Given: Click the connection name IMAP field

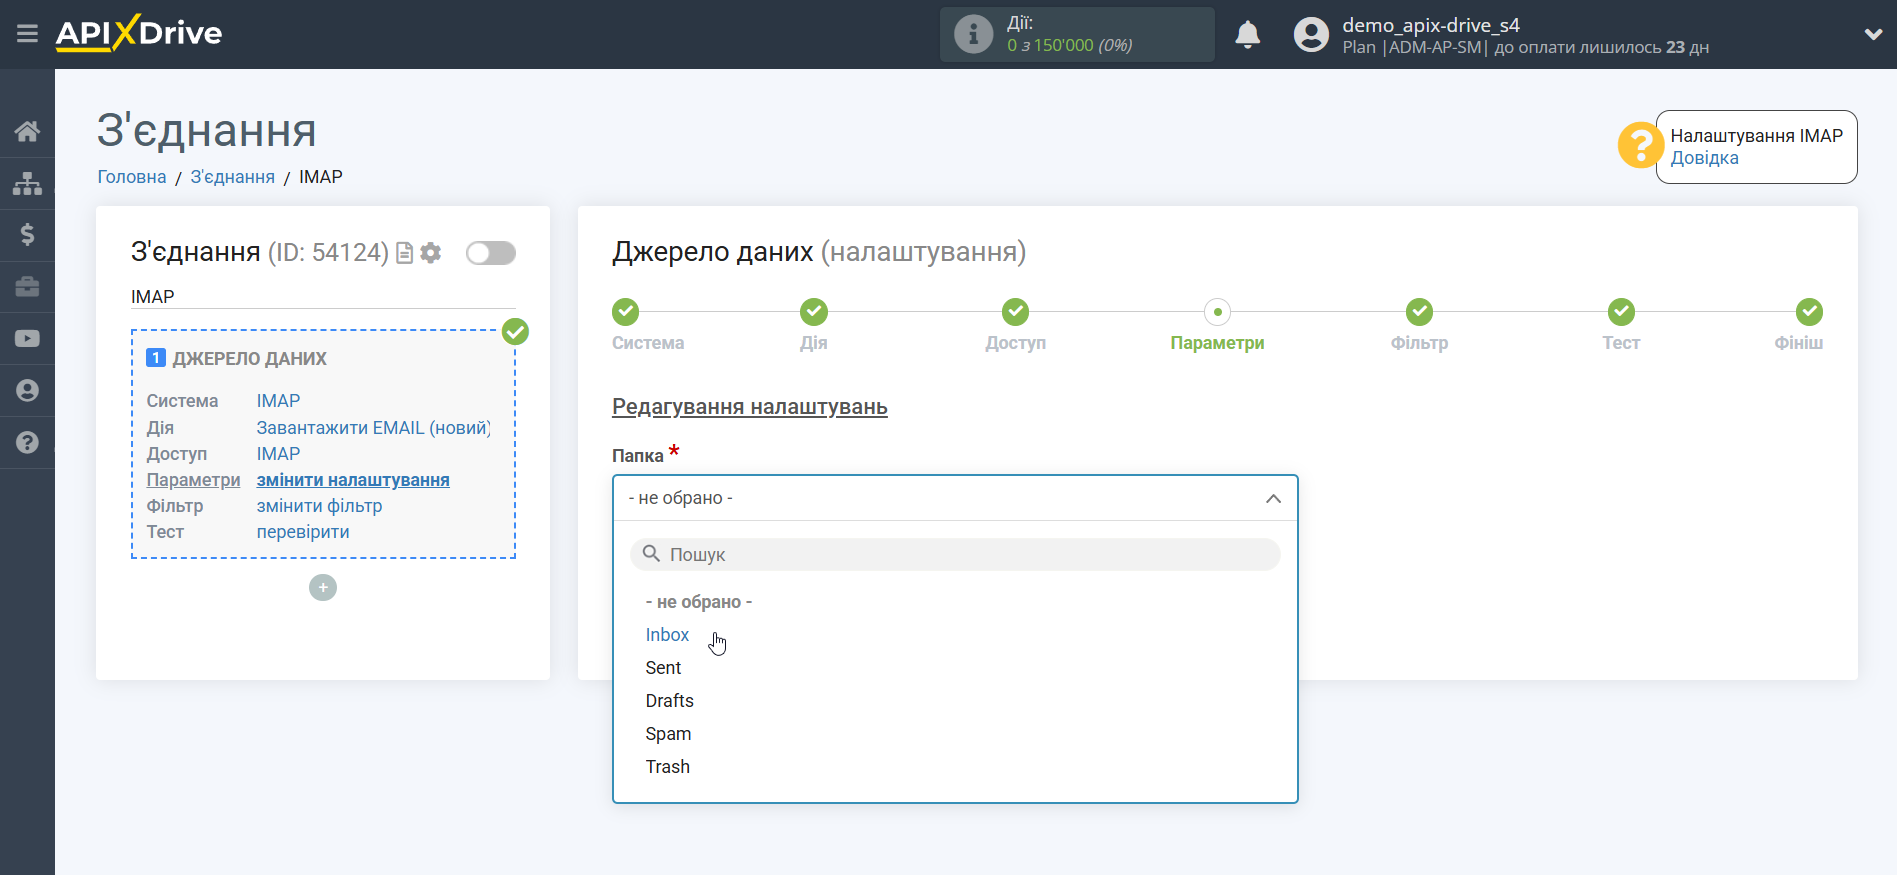Looking at the screenshot, I should [x=323, y=297].
